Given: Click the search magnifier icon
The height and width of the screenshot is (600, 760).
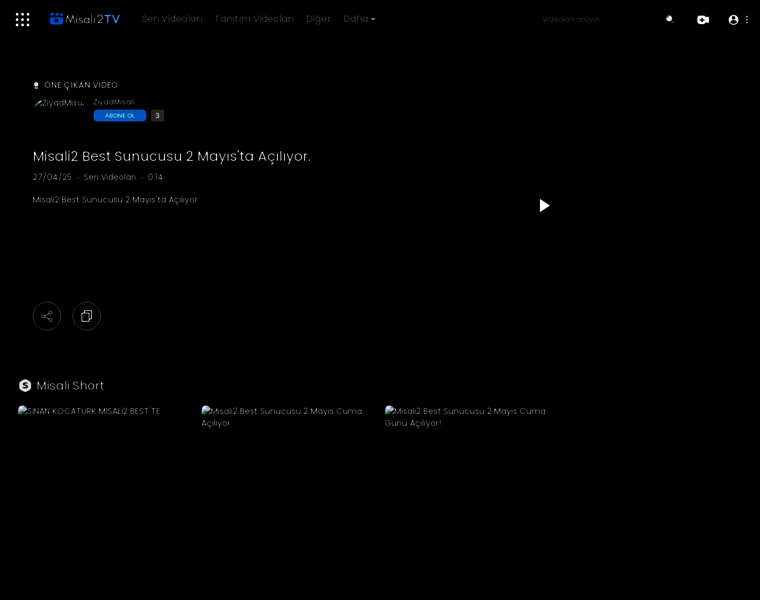Looking at the screenshot, I should coord(670,19).
